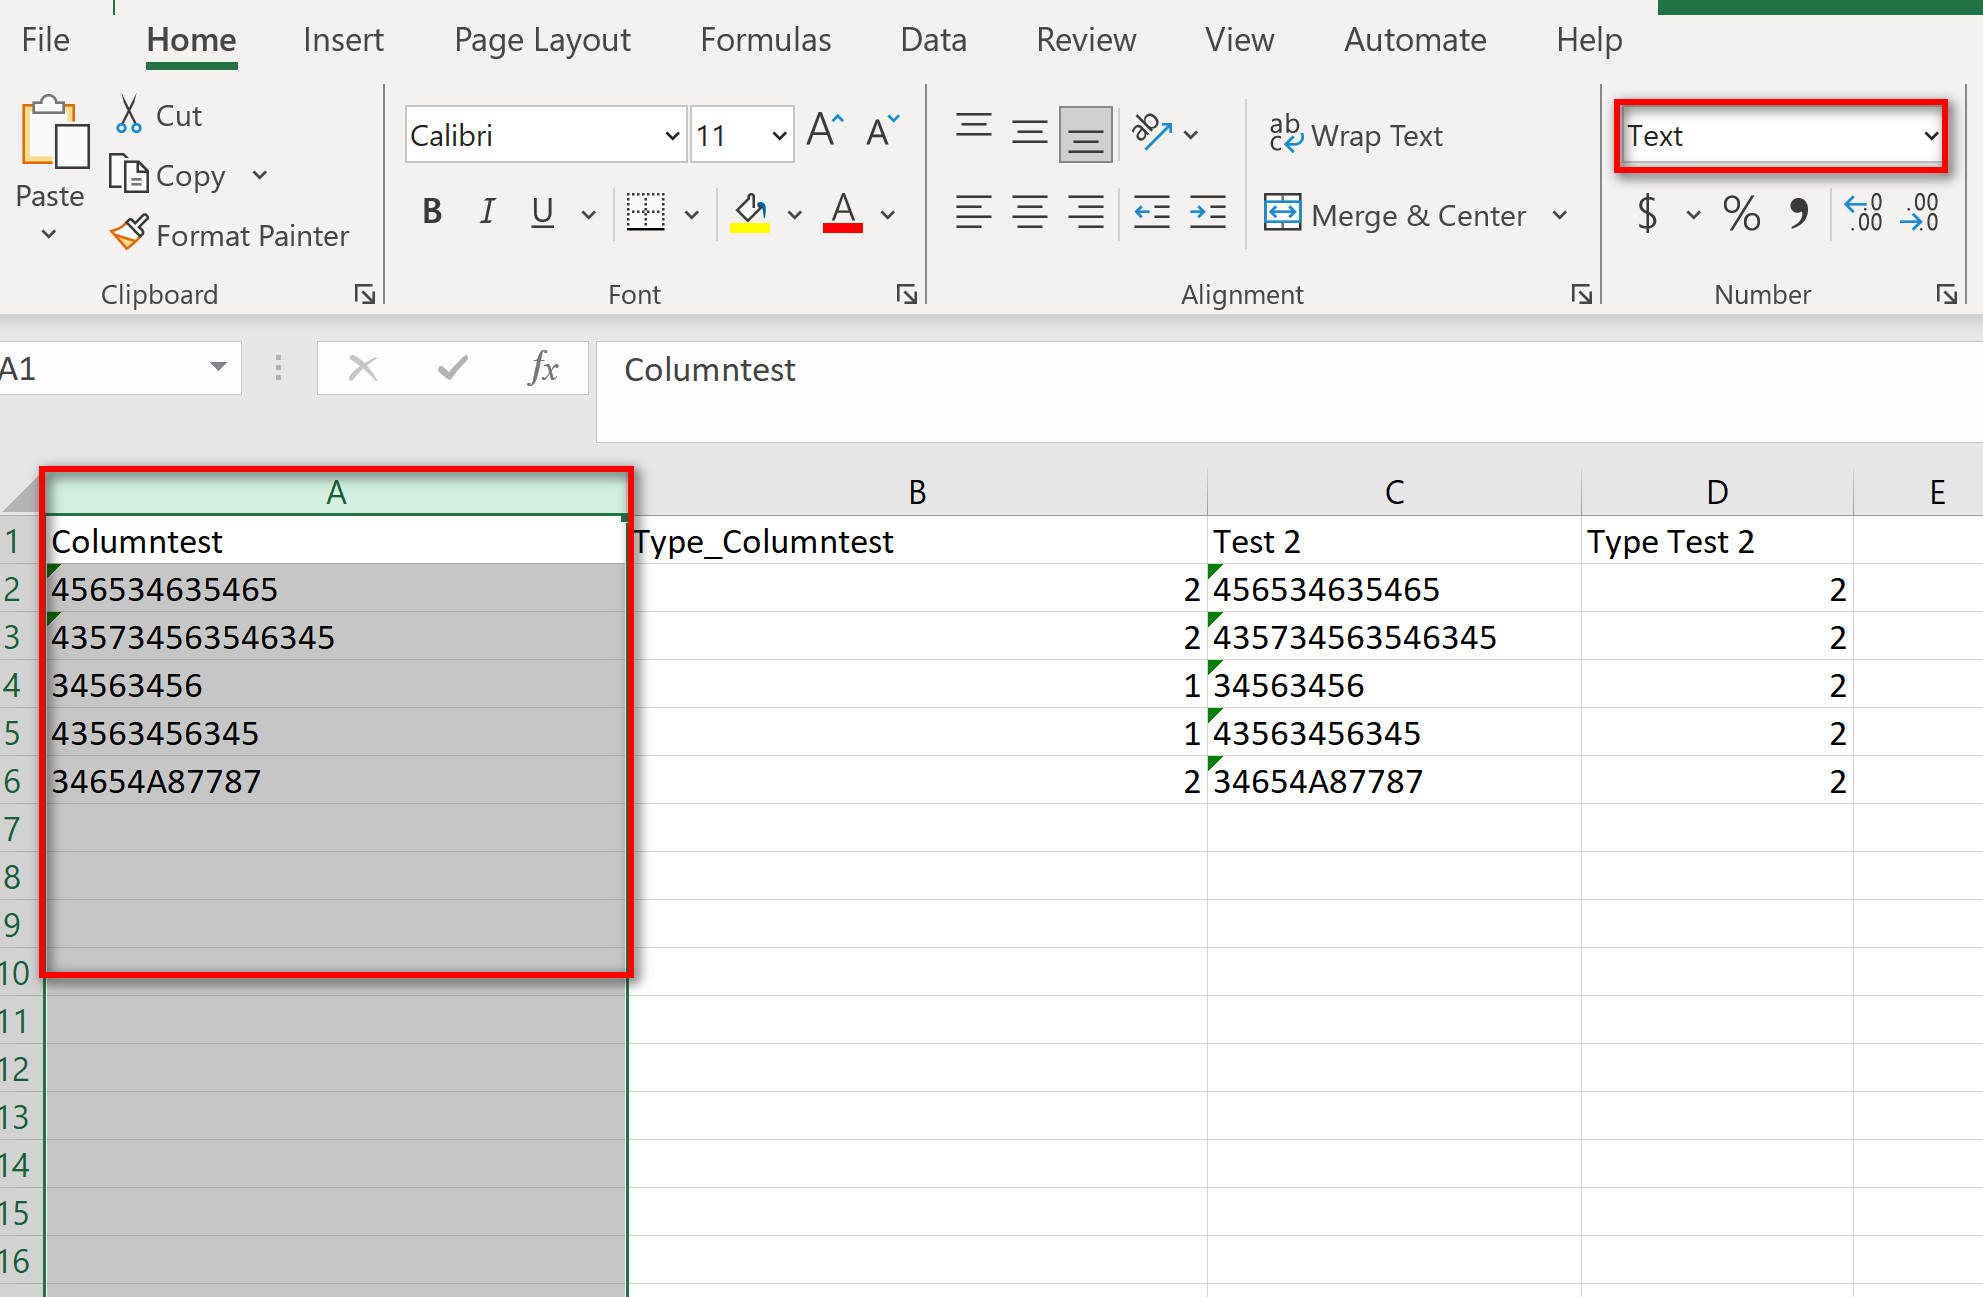
Task: Select the Middle Align icon
Action: (x=1029, y=132)
